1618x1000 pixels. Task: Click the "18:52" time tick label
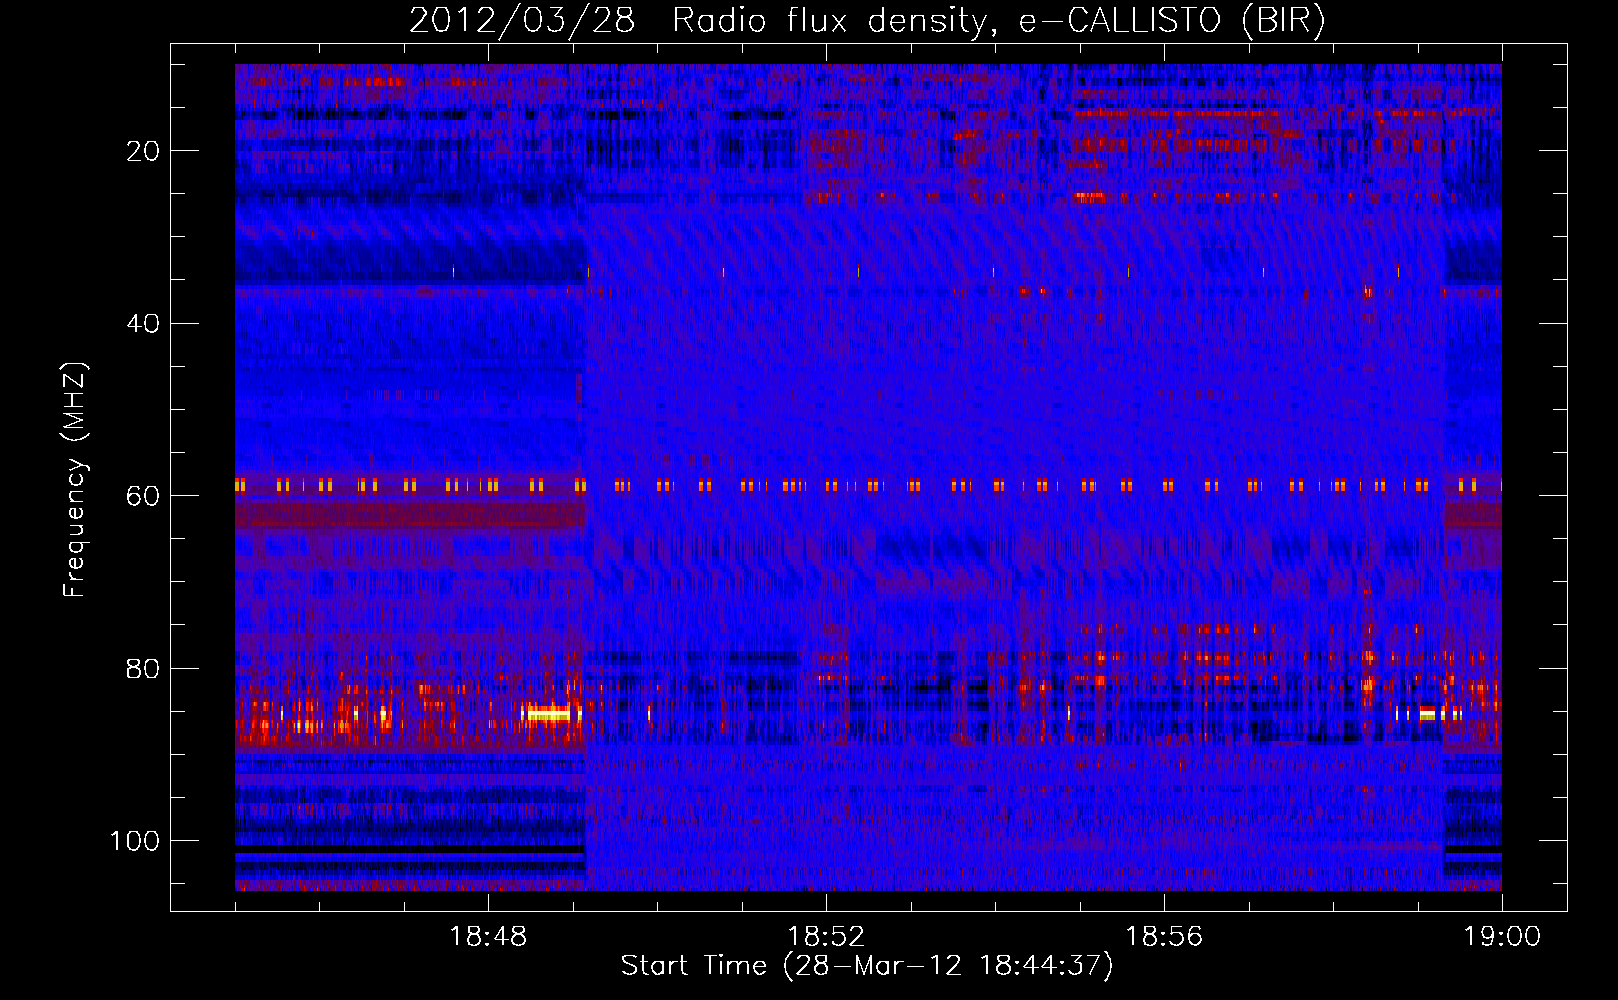coord(826,937)
